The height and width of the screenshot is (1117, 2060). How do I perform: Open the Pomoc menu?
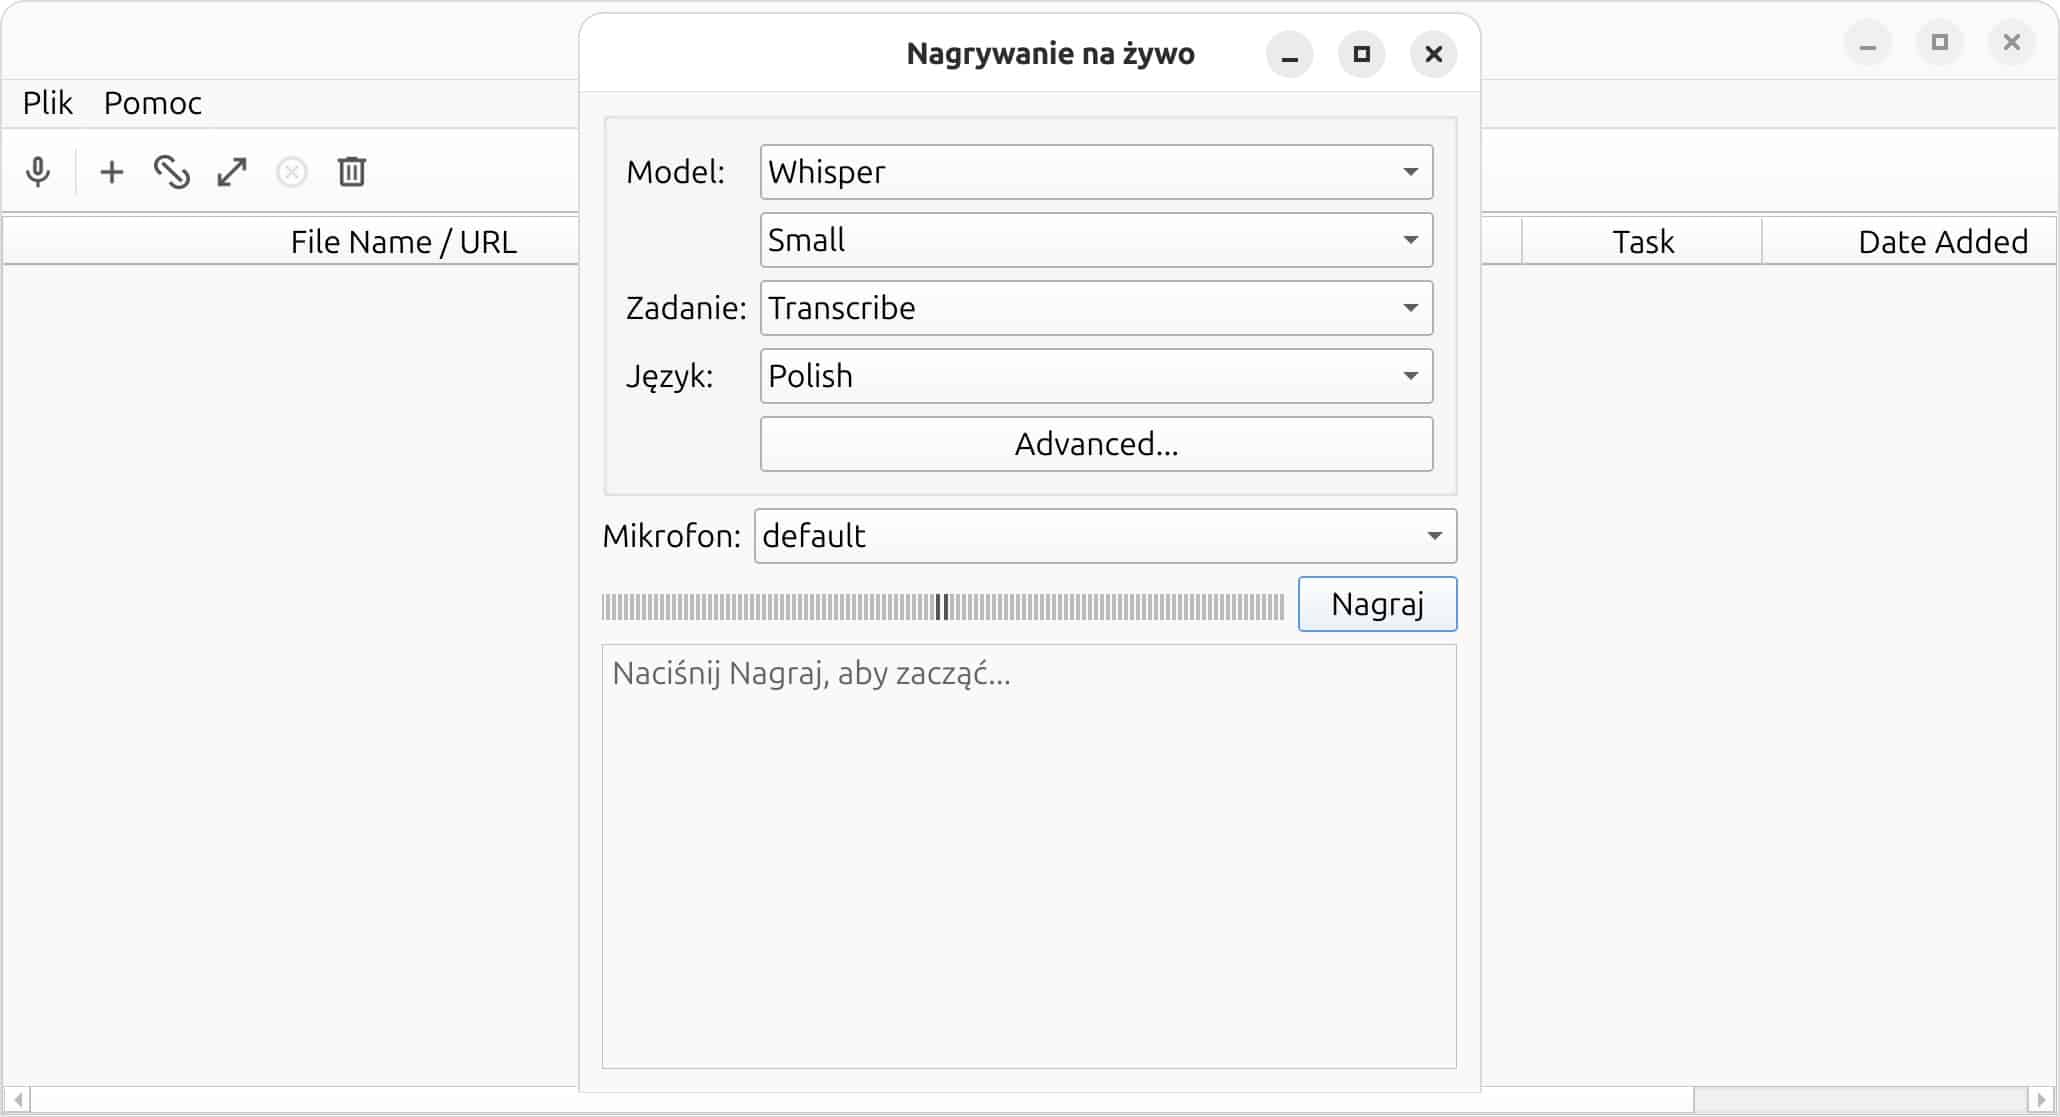[153, 103]
